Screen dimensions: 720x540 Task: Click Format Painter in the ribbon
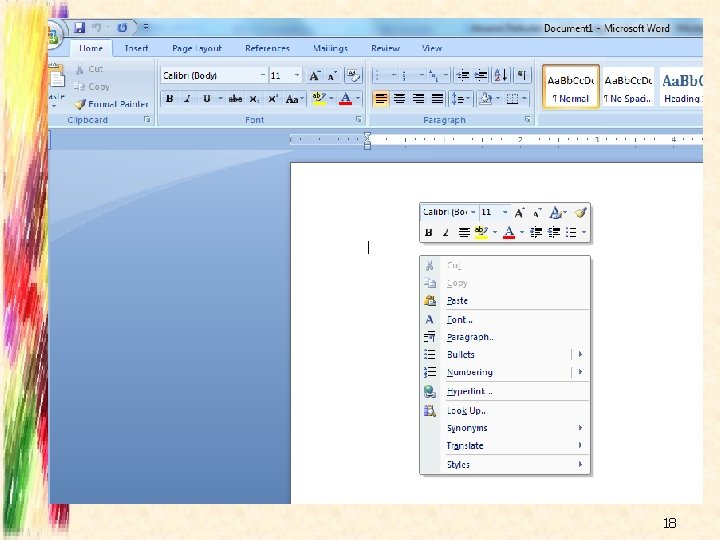coord(112,104)
